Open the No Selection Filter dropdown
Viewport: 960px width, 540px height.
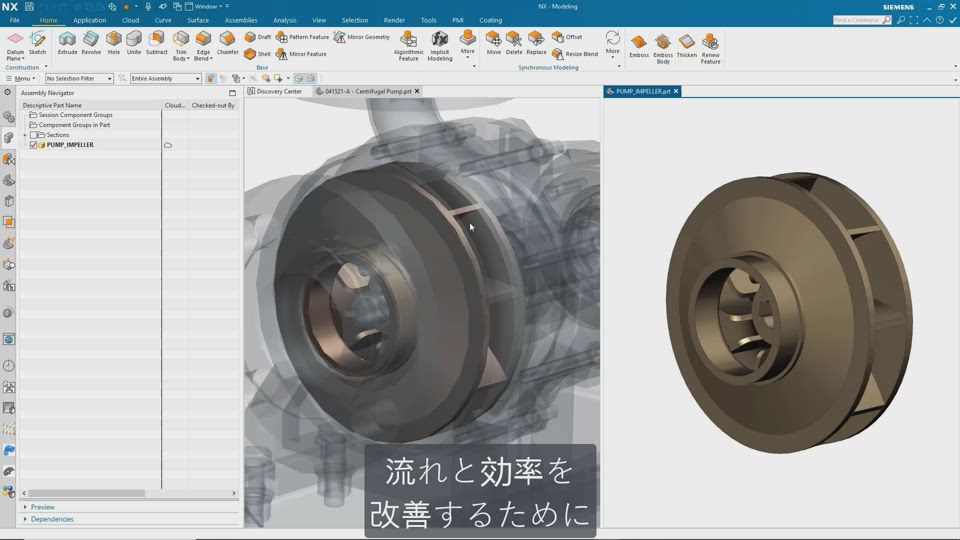(79, 78)
